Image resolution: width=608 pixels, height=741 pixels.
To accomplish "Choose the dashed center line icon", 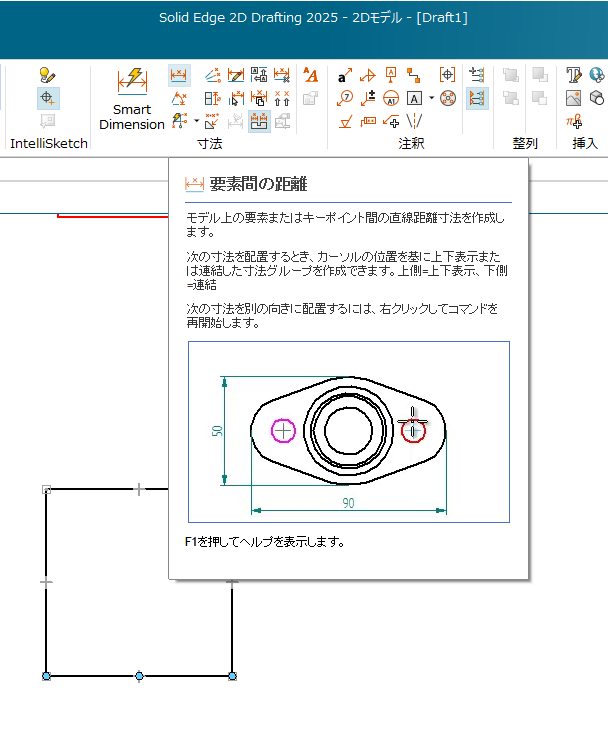I will 414,121.
